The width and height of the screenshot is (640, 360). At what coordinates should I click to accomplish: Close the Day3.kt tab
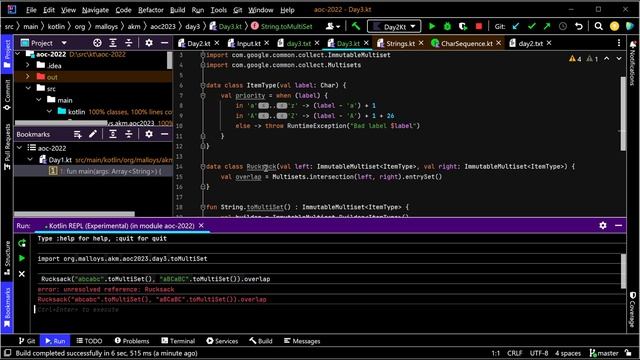[x=366, y=43]
